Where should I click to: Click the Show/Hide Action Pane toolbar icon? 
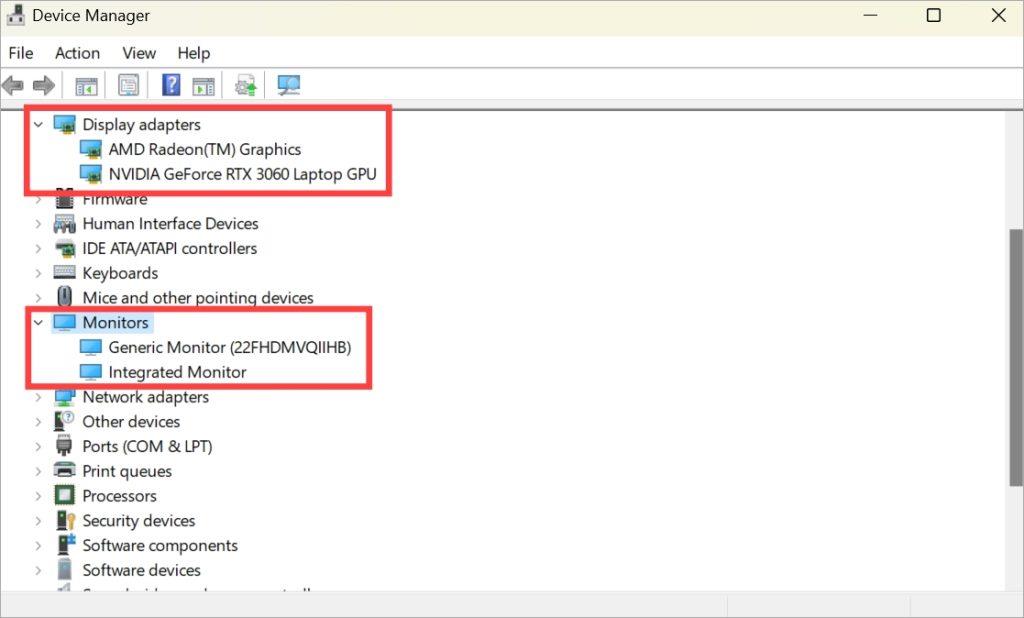coord(203,86)
